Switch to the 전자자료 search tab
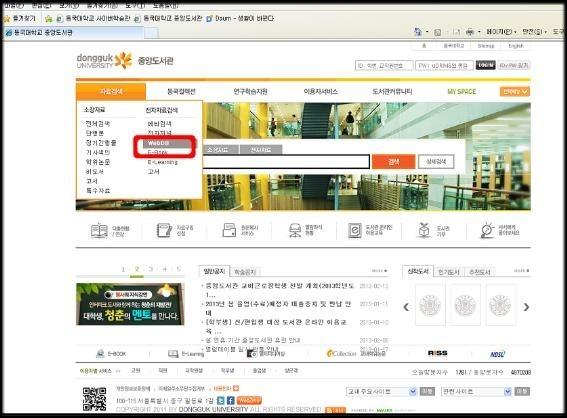Viewport: 567px width, 418px height. 261,149
